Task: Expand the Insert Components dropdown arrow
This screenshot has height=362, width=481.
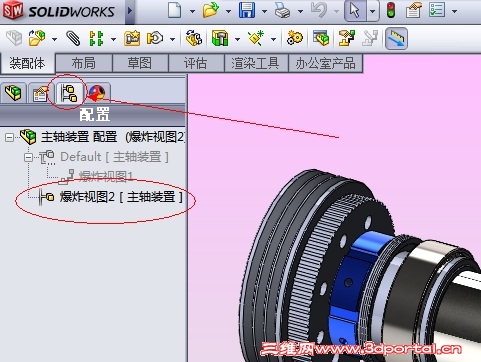Action: point(54,39)
